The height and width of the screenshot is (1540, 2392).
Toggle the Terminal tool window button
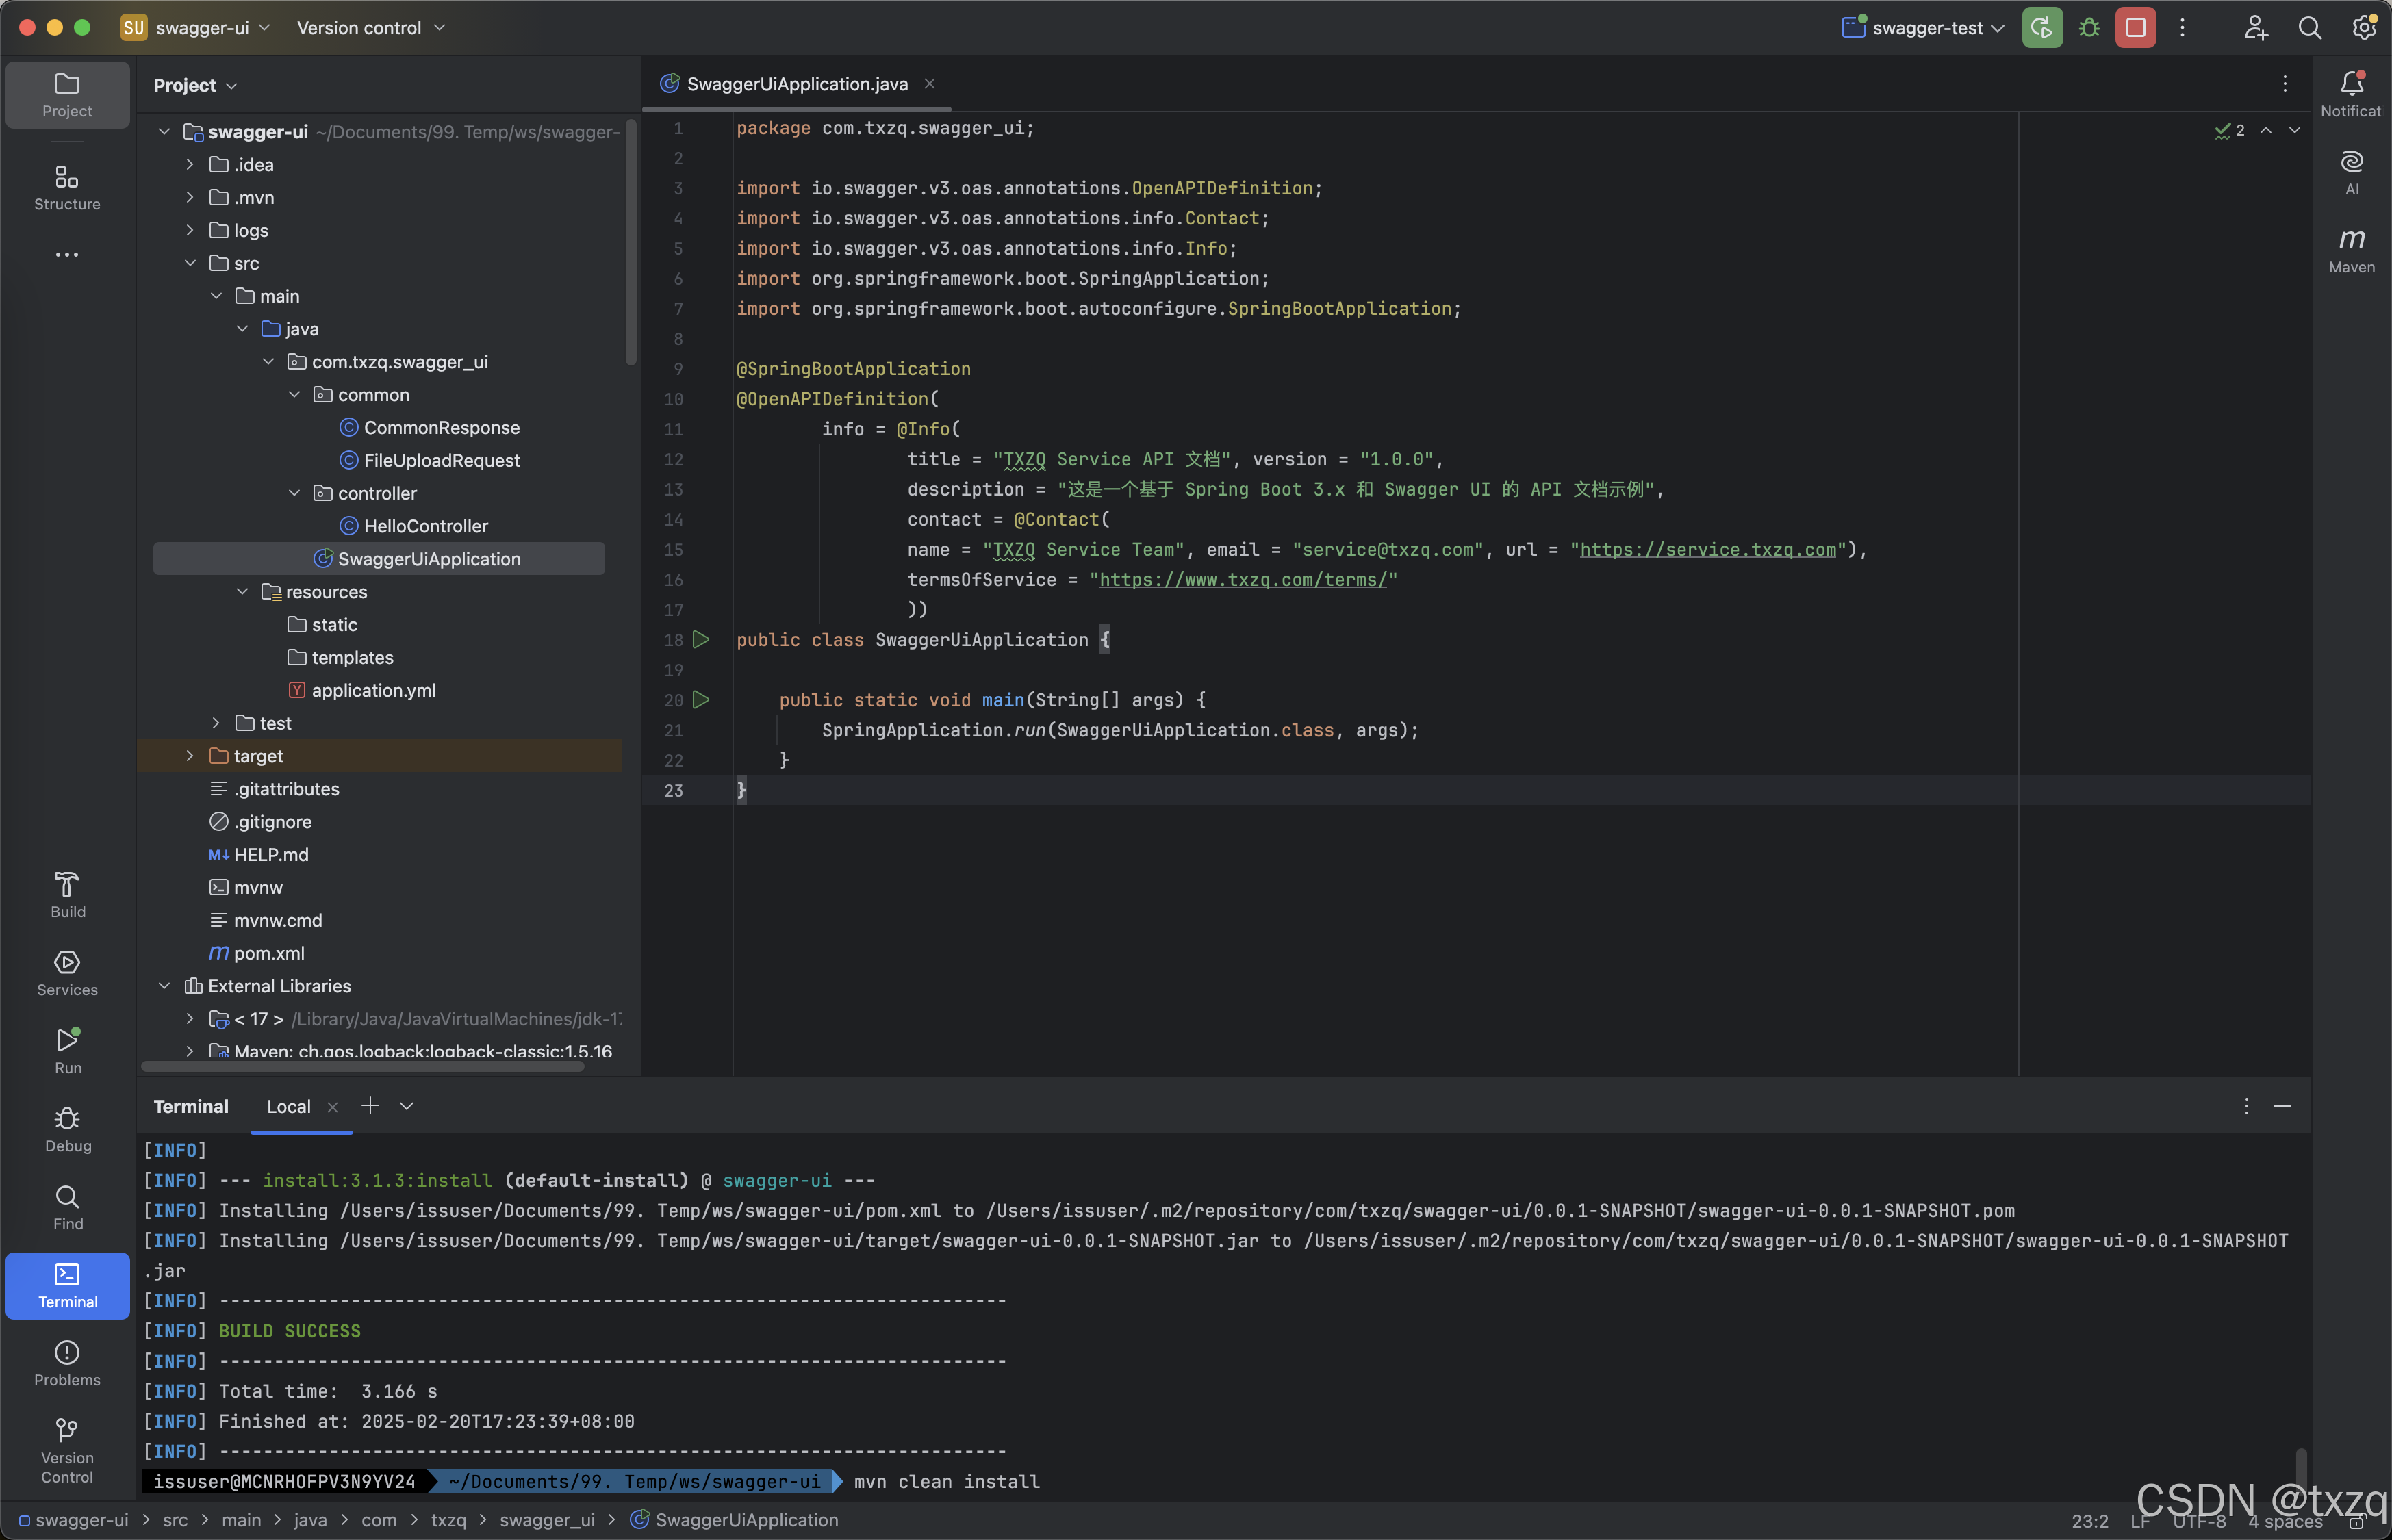[x=67, y=1285]
